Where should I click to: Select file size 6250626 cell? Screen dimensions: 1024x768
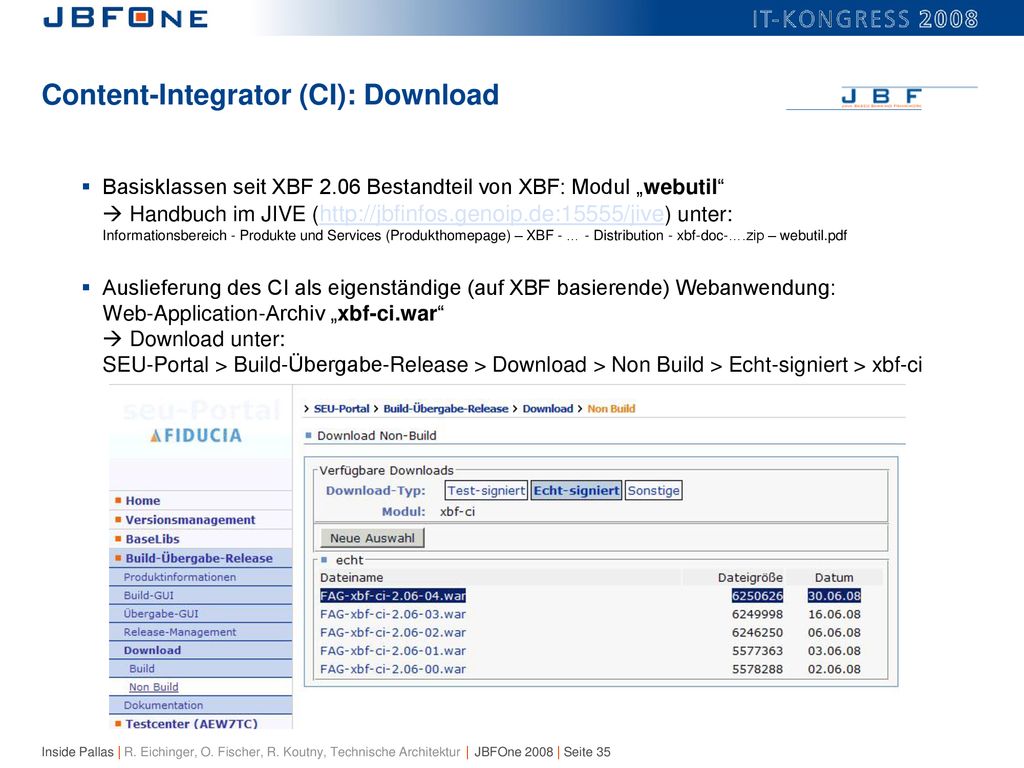(x=757, y=596)
